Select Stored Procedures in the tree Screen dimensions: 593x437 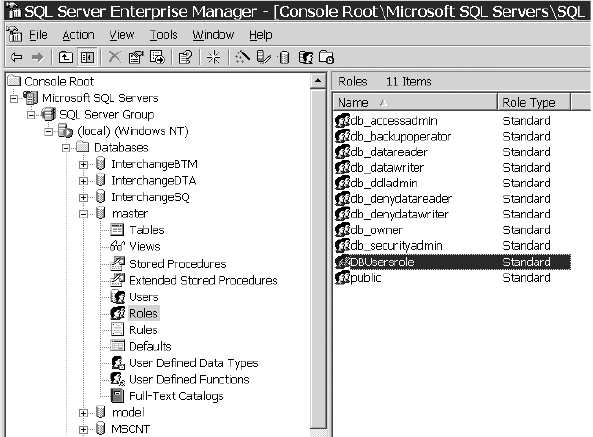(x=178, y=263)
